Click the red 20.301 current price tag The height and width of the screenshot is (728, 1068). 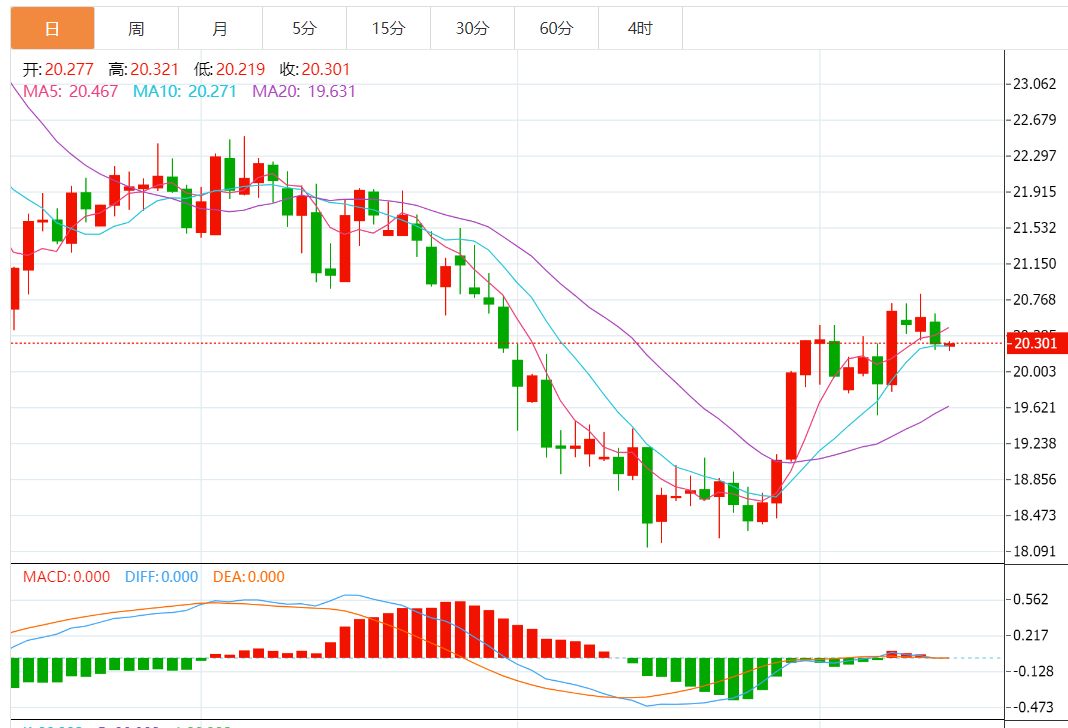click(x=1036, y=343)
